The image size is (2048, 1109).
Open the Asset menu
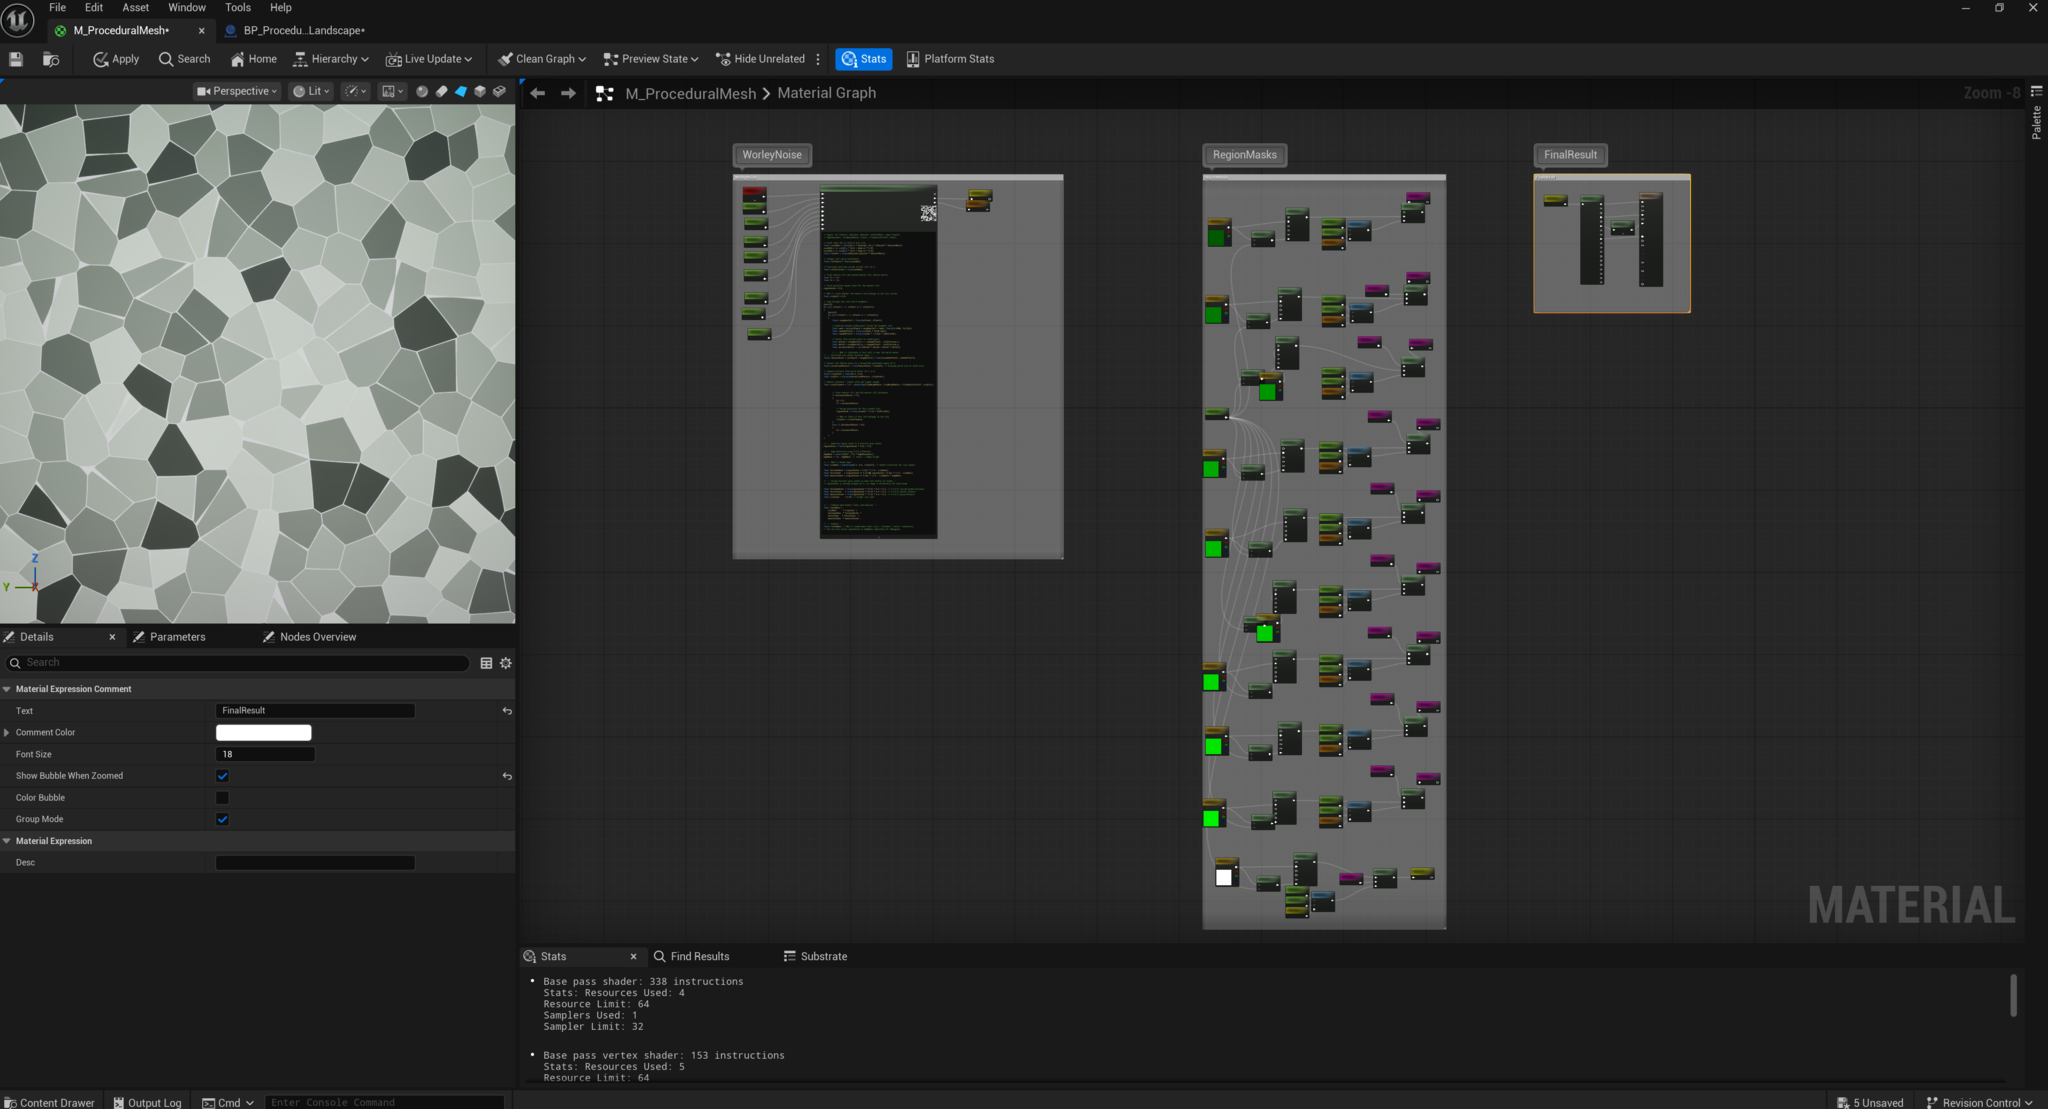click(x=135, y=7)
